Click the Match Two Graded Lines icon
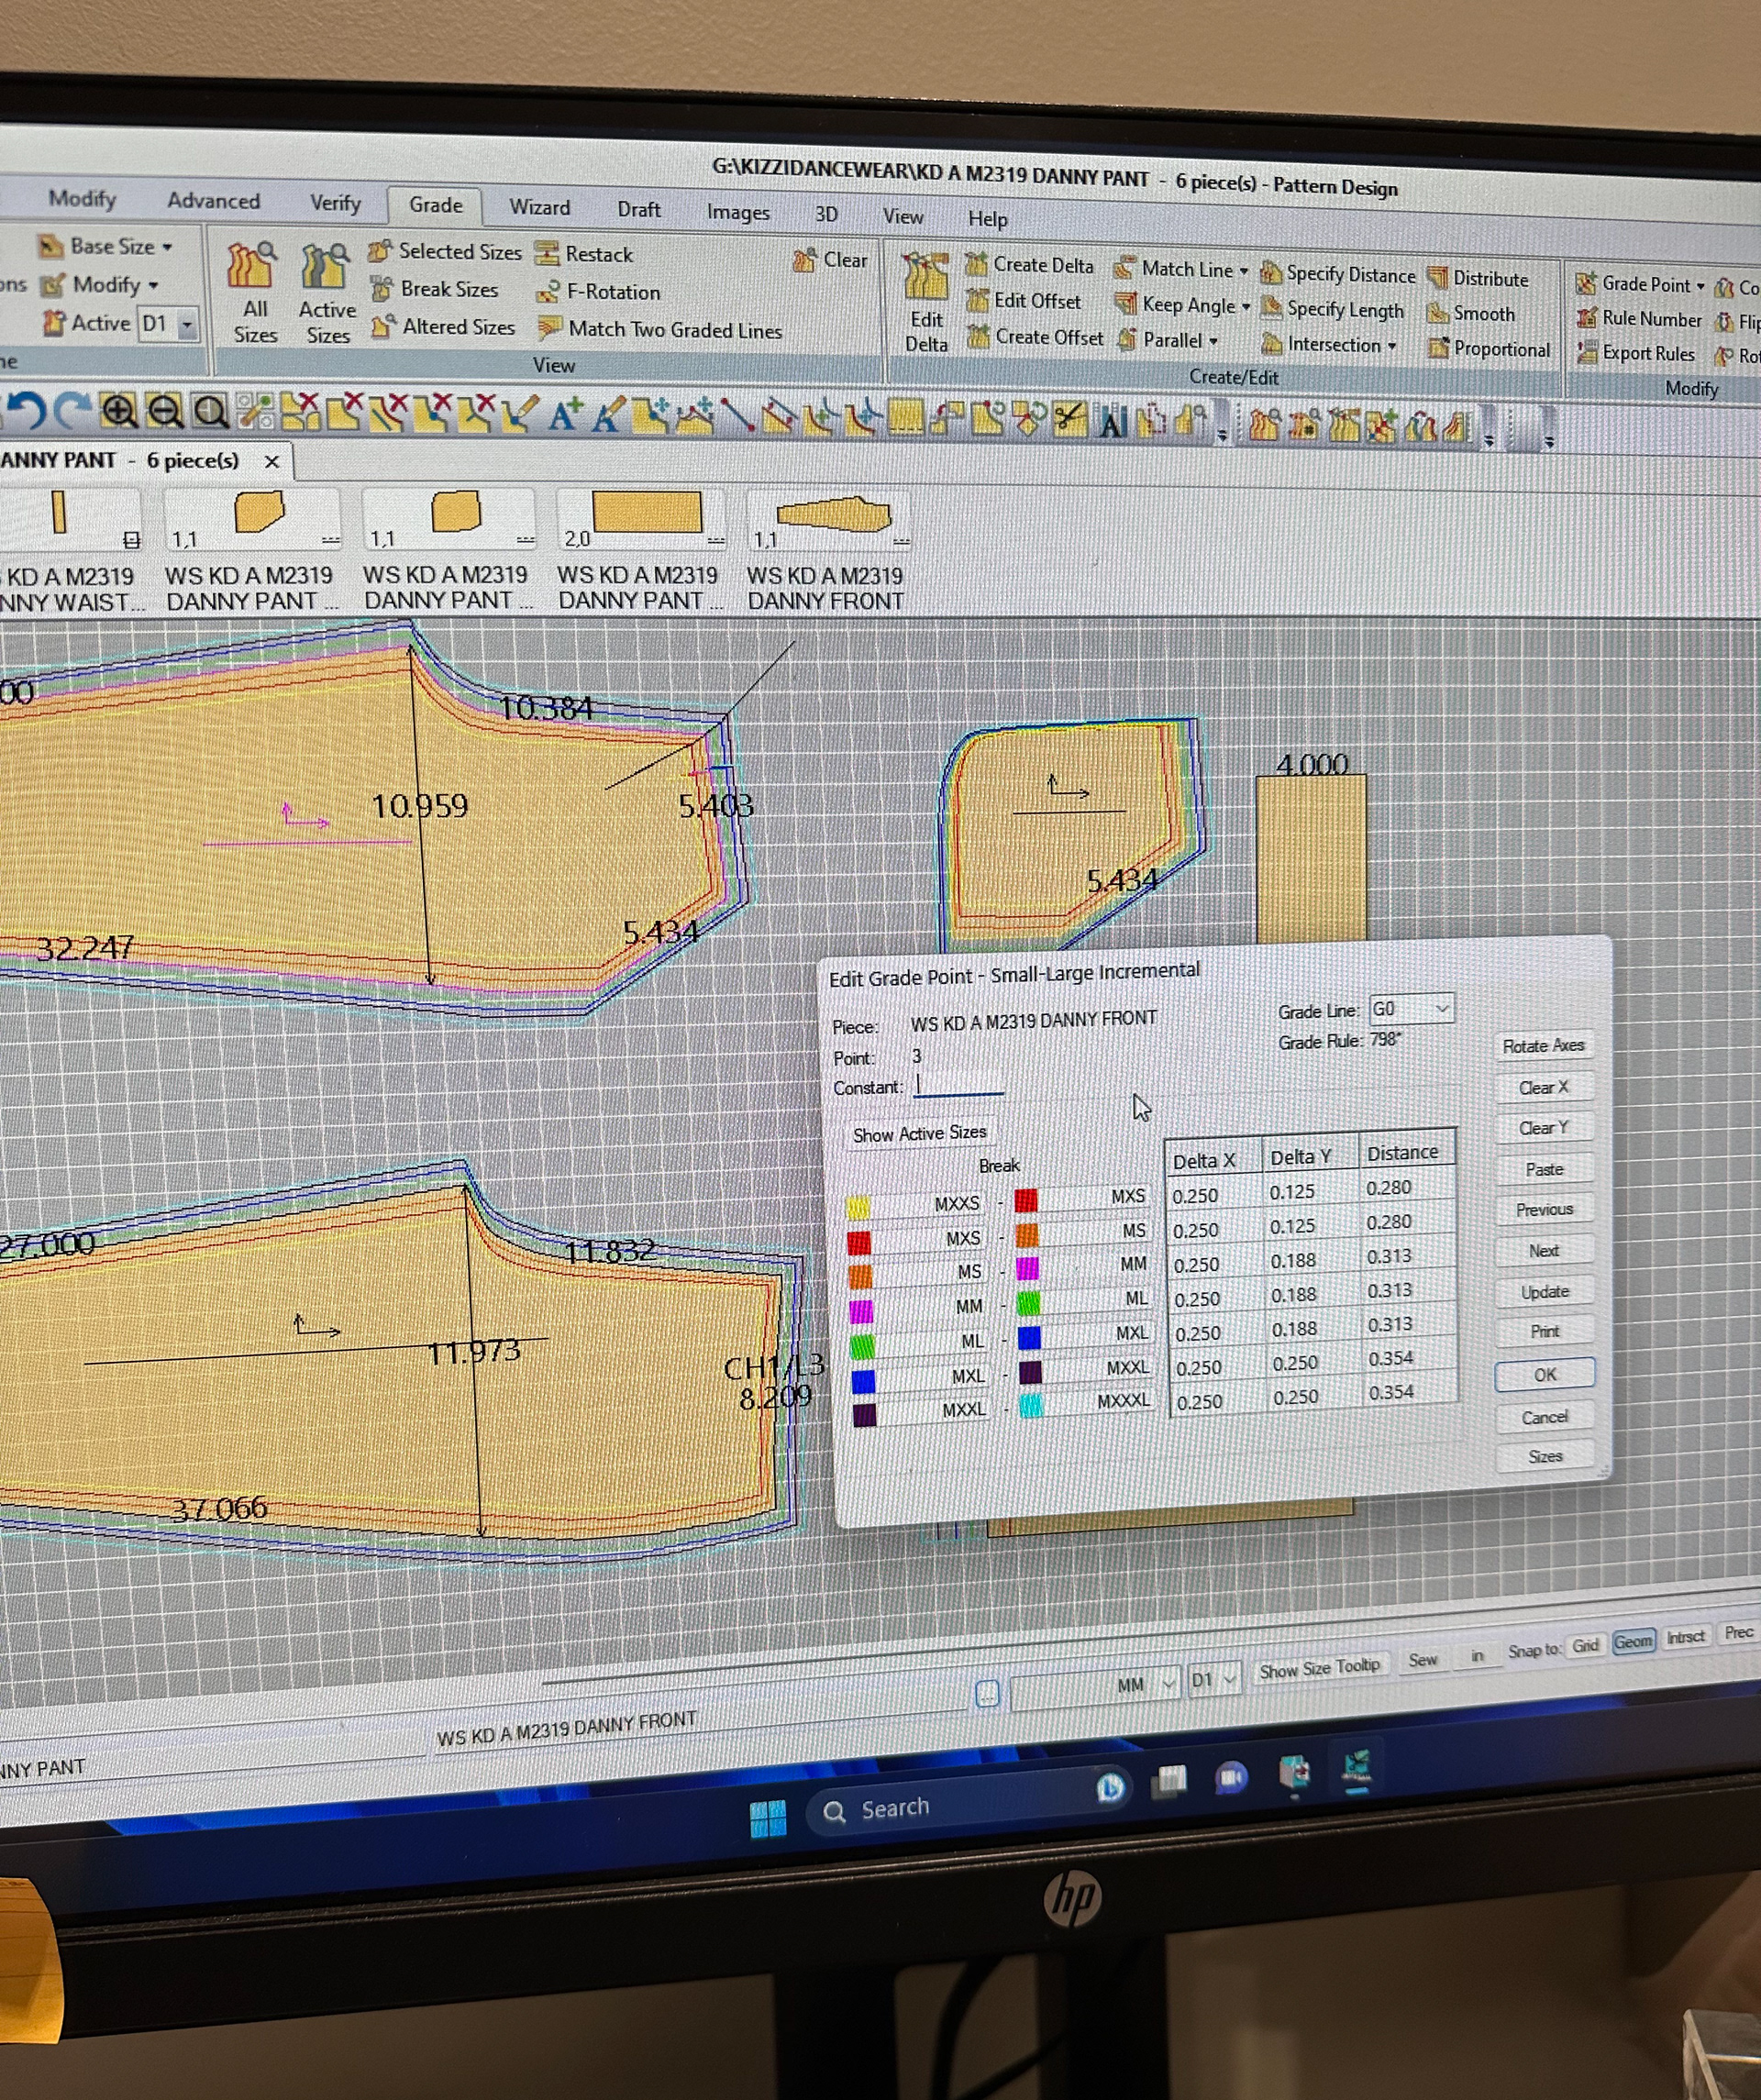This screenshot has height=2100, width=1761. pos(549,329)
